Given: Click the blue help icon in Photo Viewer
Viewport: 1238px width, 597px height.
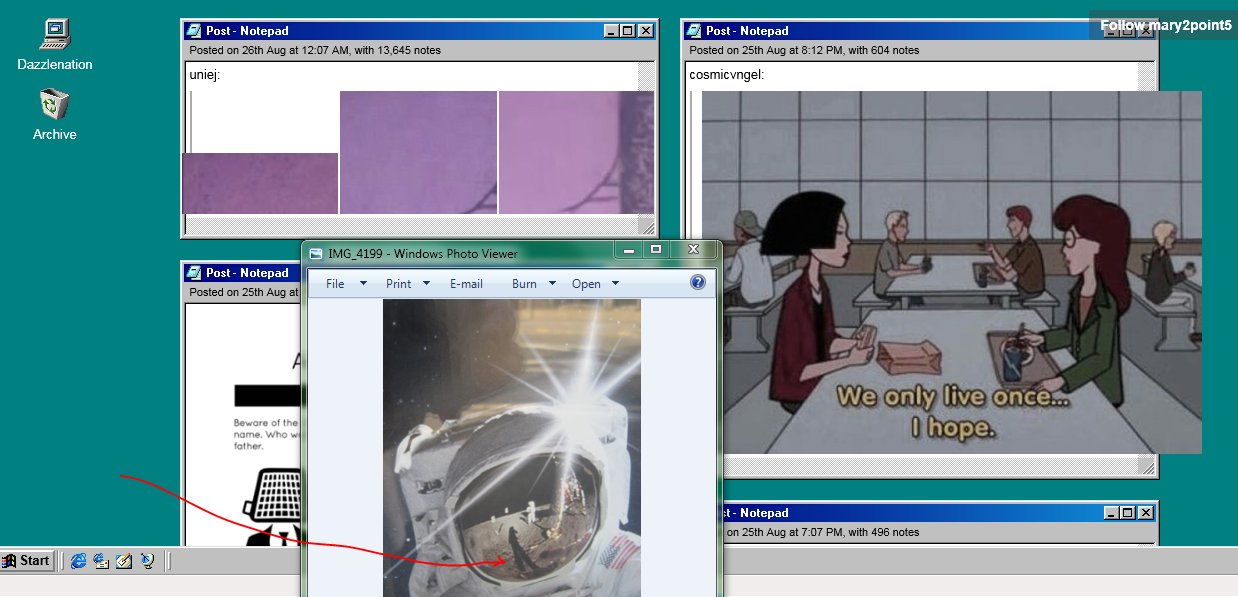Looking at the screenshot, I should click(698, 283).
